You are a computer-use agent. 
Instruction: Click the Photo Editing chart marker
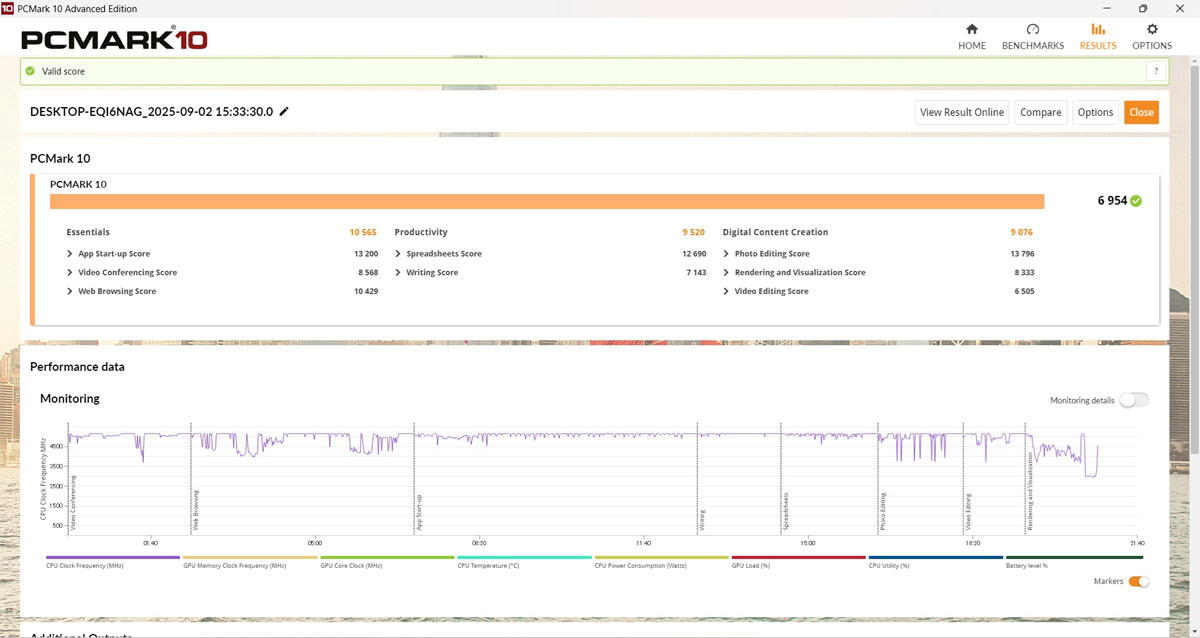point(882,511)
